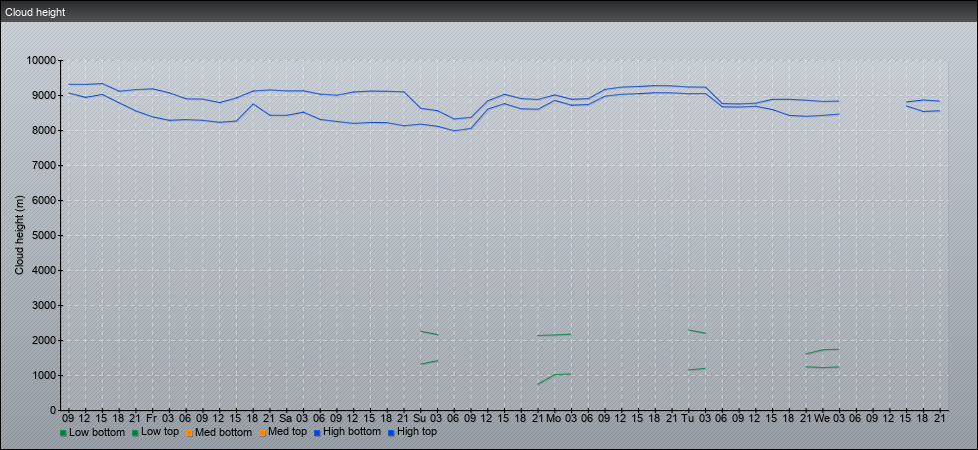Screen dimensions: 978x450
Task: Select the Fr day marker on time axis
Action: (x=151, y=417)
